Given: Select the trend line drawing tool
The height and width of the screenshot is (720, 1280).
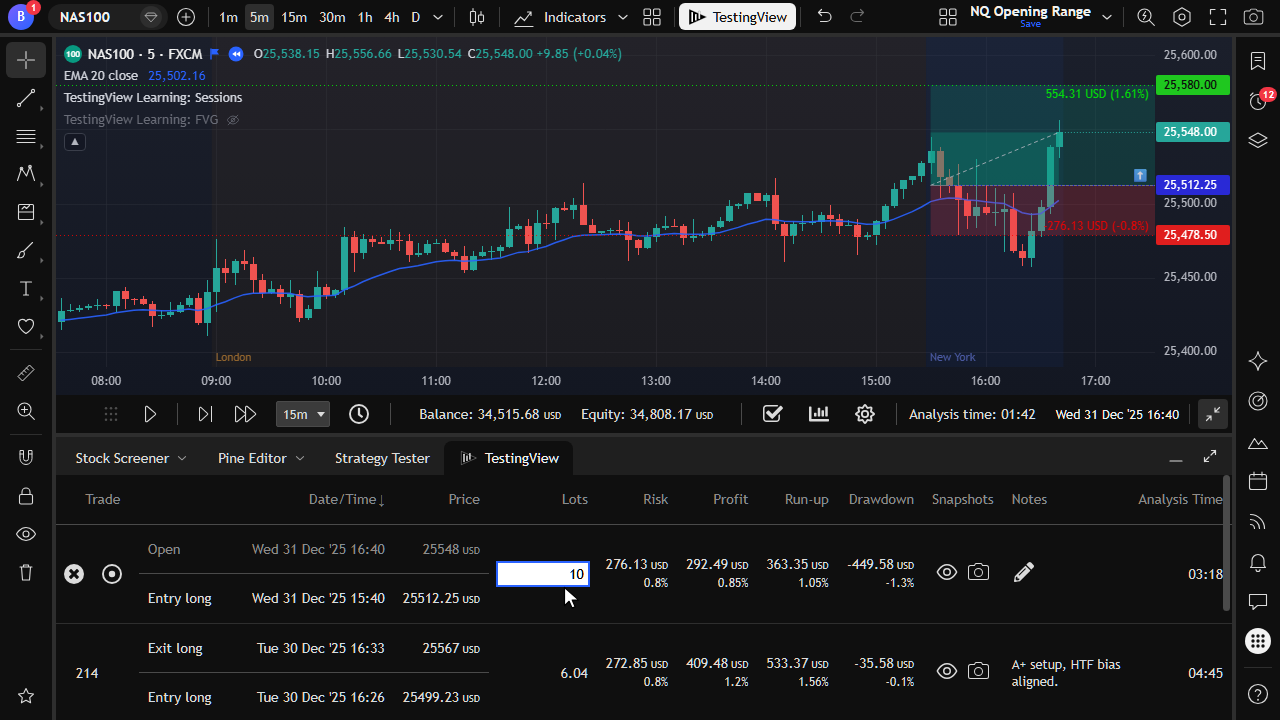Looking at the screenshot, I should point(26,98).
